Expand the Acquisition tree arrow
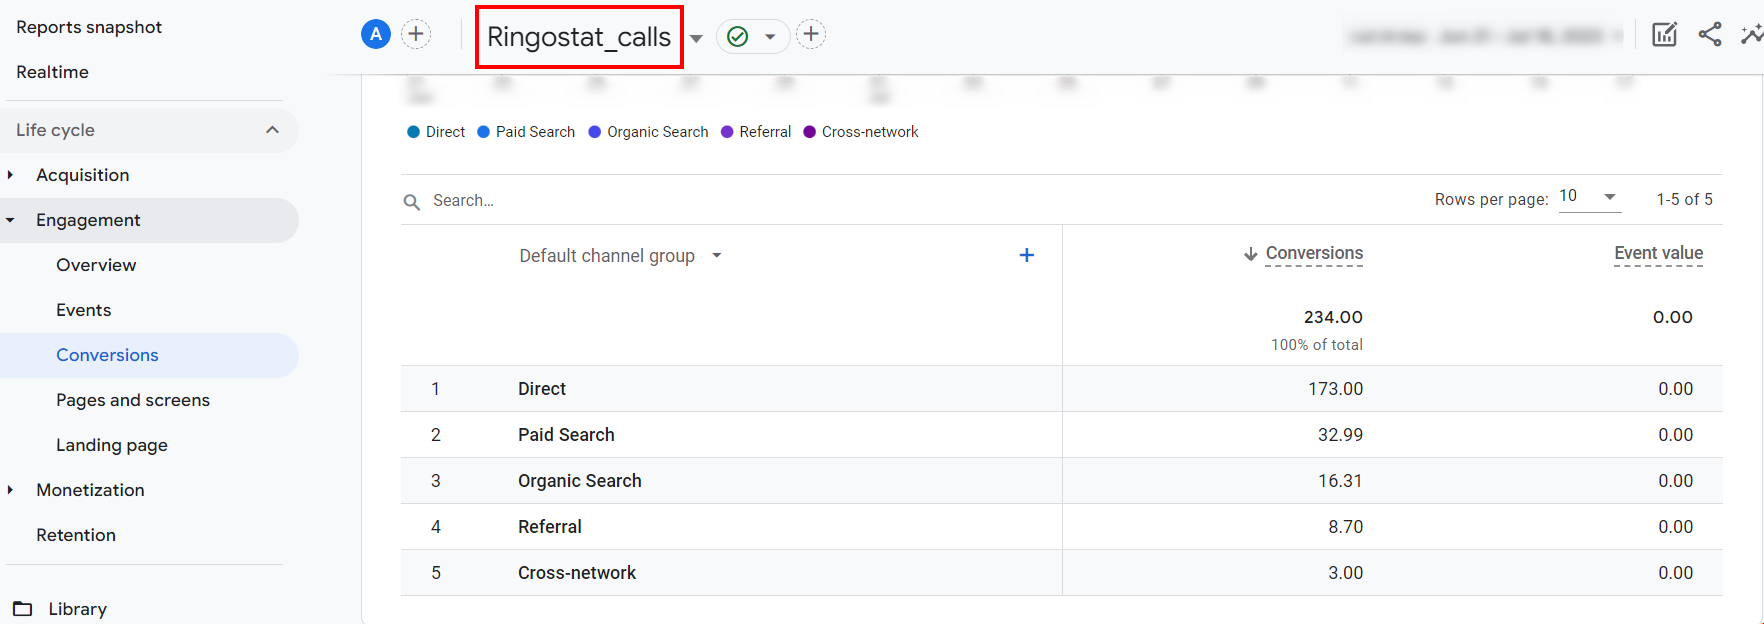Screen dimensions: 1764x624 10,175
